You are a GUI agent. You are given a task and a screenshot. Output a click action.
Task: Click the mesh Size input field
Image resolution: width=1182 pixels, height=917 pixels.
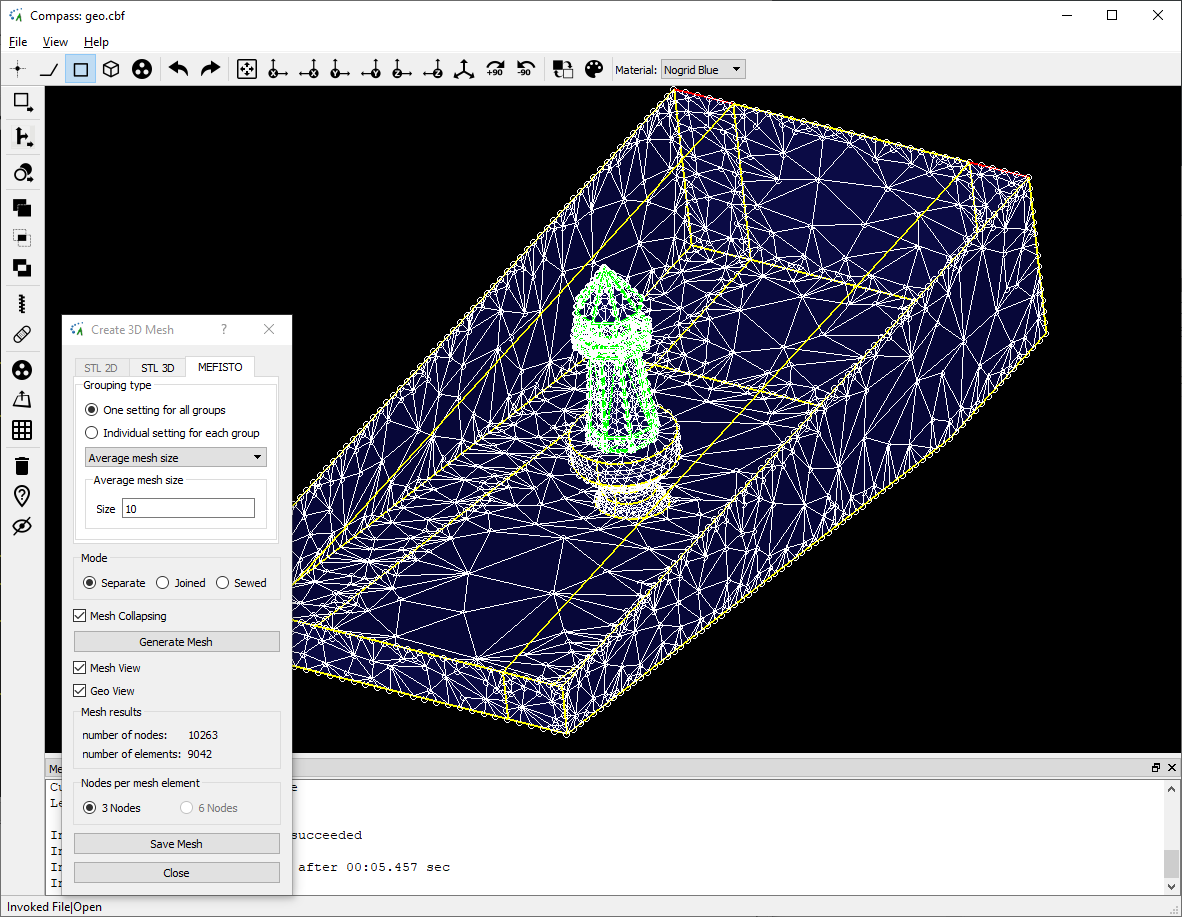pyautogui.click(x=188, y=509)
